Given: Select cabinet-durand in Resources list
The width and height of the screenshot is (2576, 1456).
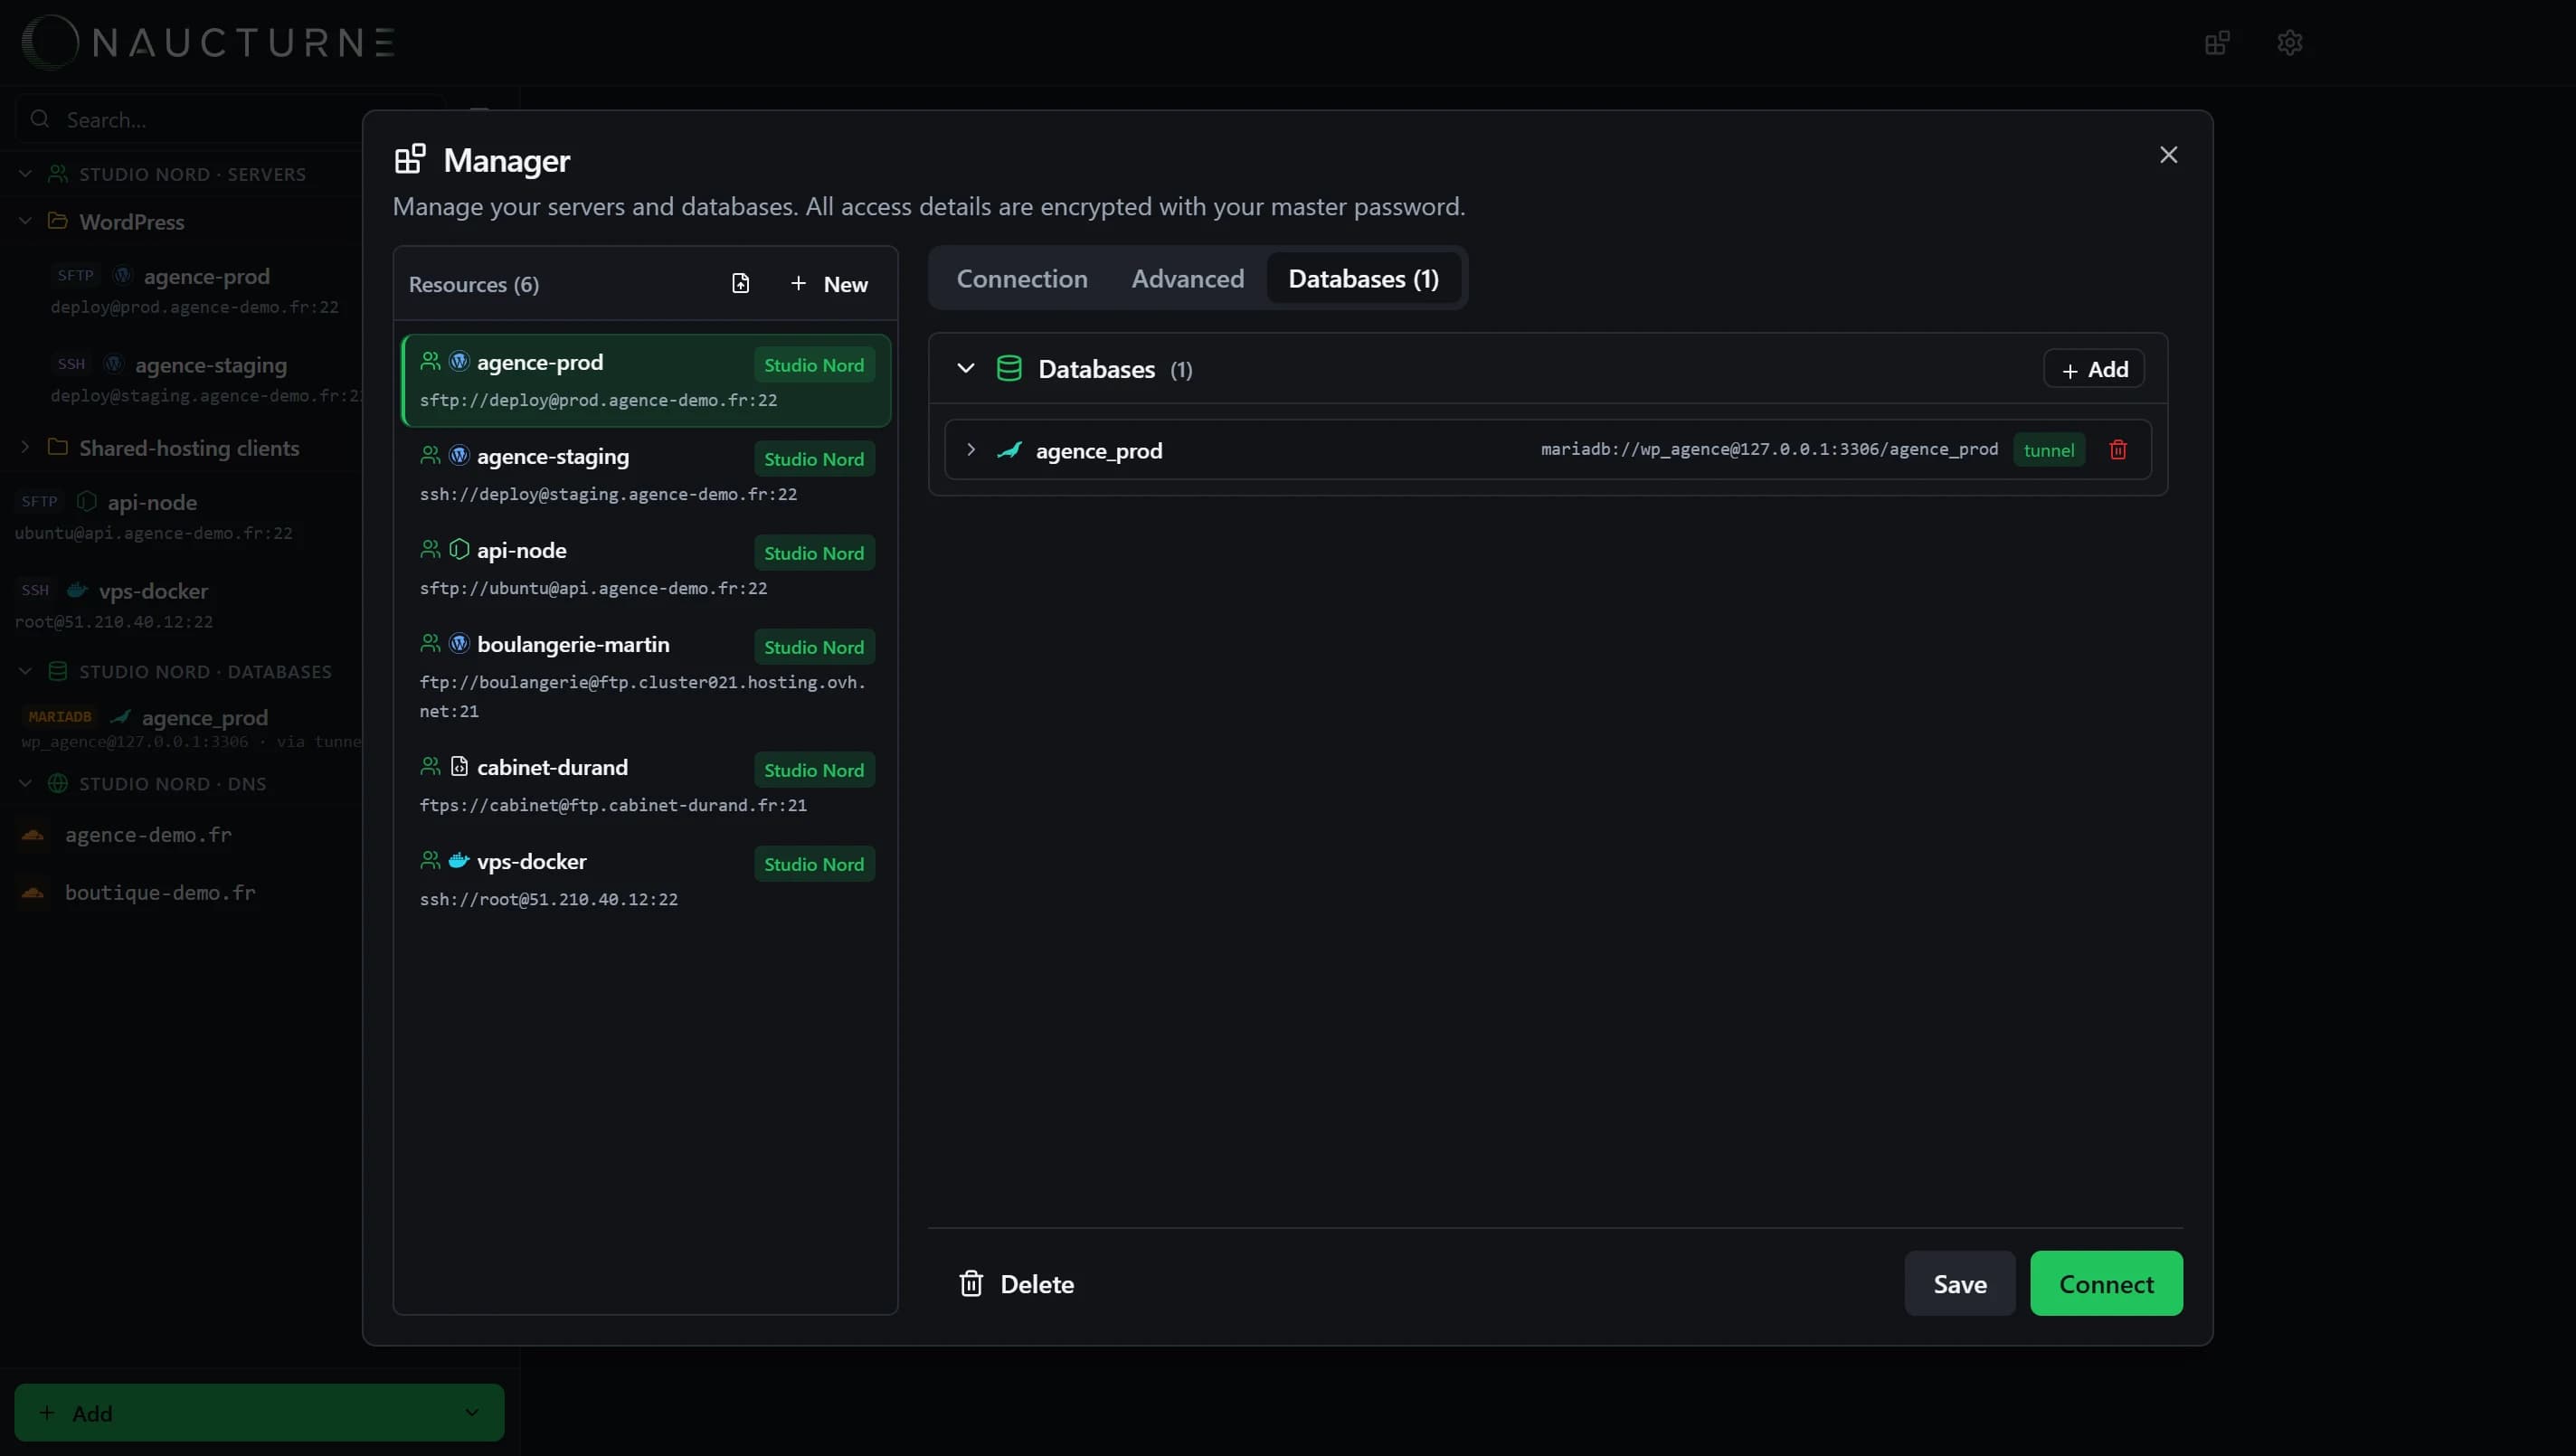Looking at the screenshot, I should click(646, 785).
